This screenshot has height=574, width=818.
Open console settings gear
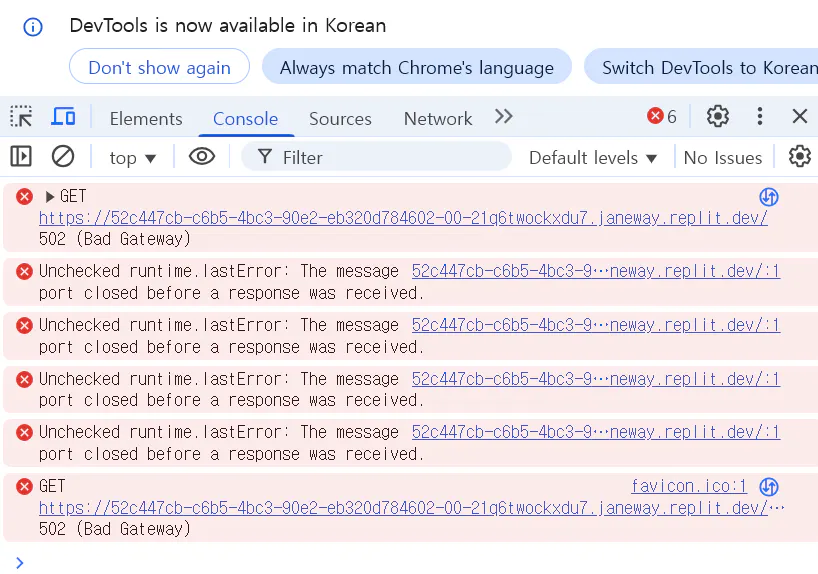pos(799,156)
